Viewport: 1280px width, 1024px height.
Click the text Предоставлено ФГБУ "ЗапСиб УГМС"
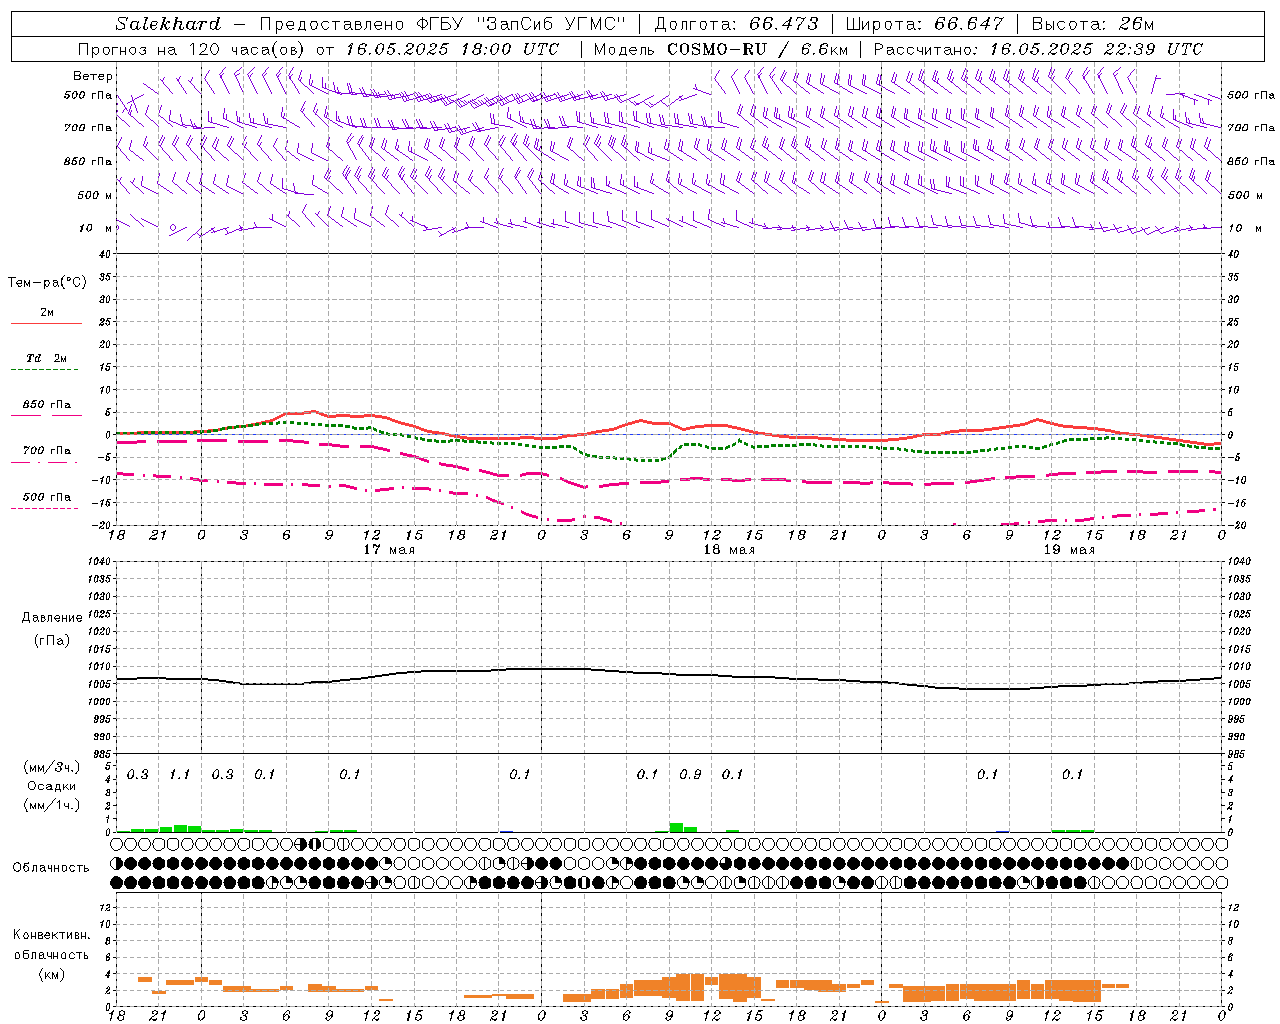[442, 24]
